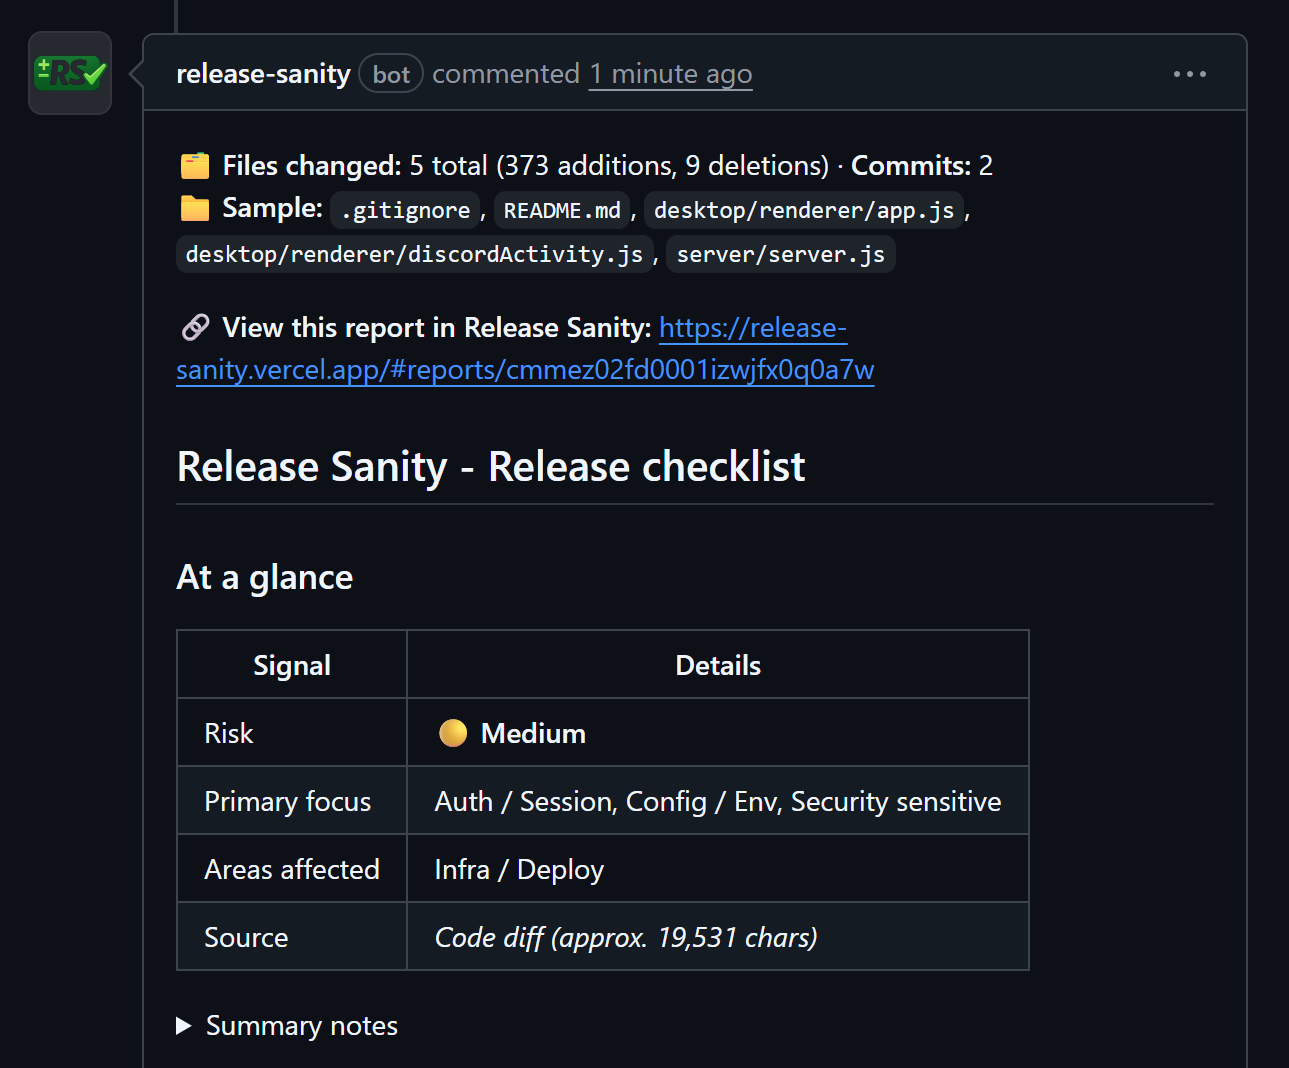Open the comment options kebab menu
The image size is (1289, 1068).
(1189, 73)
